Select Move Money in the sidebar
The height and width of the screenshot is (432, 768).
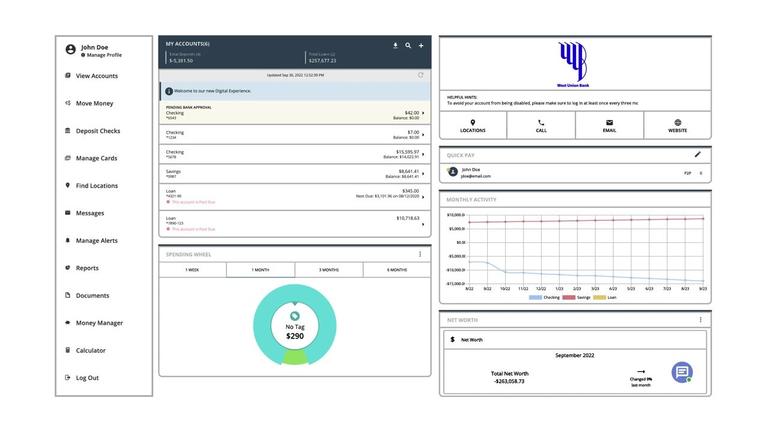tap(94, 103)
